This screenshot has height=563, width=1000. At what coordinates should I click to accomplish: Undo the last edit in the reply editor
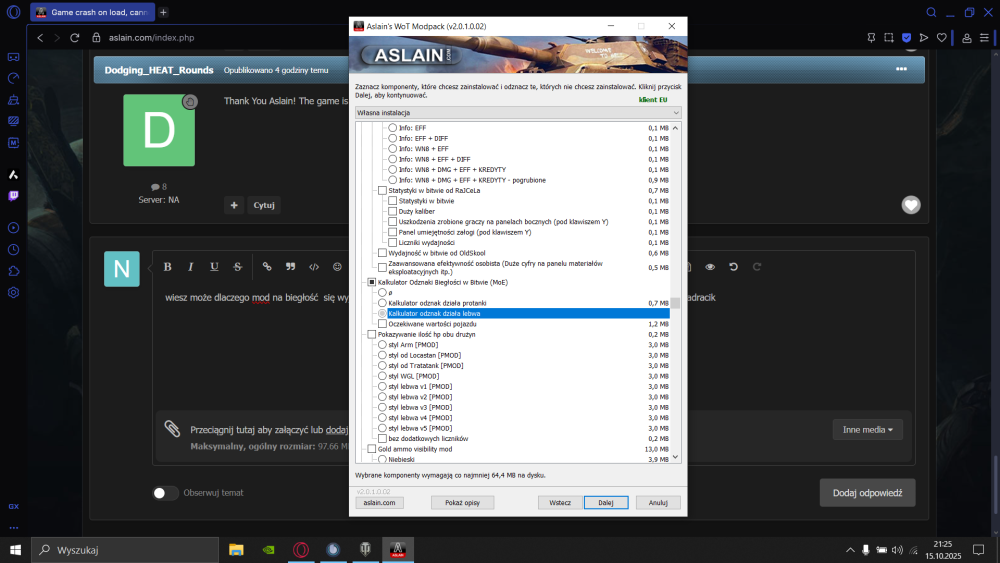coord(733,267)
